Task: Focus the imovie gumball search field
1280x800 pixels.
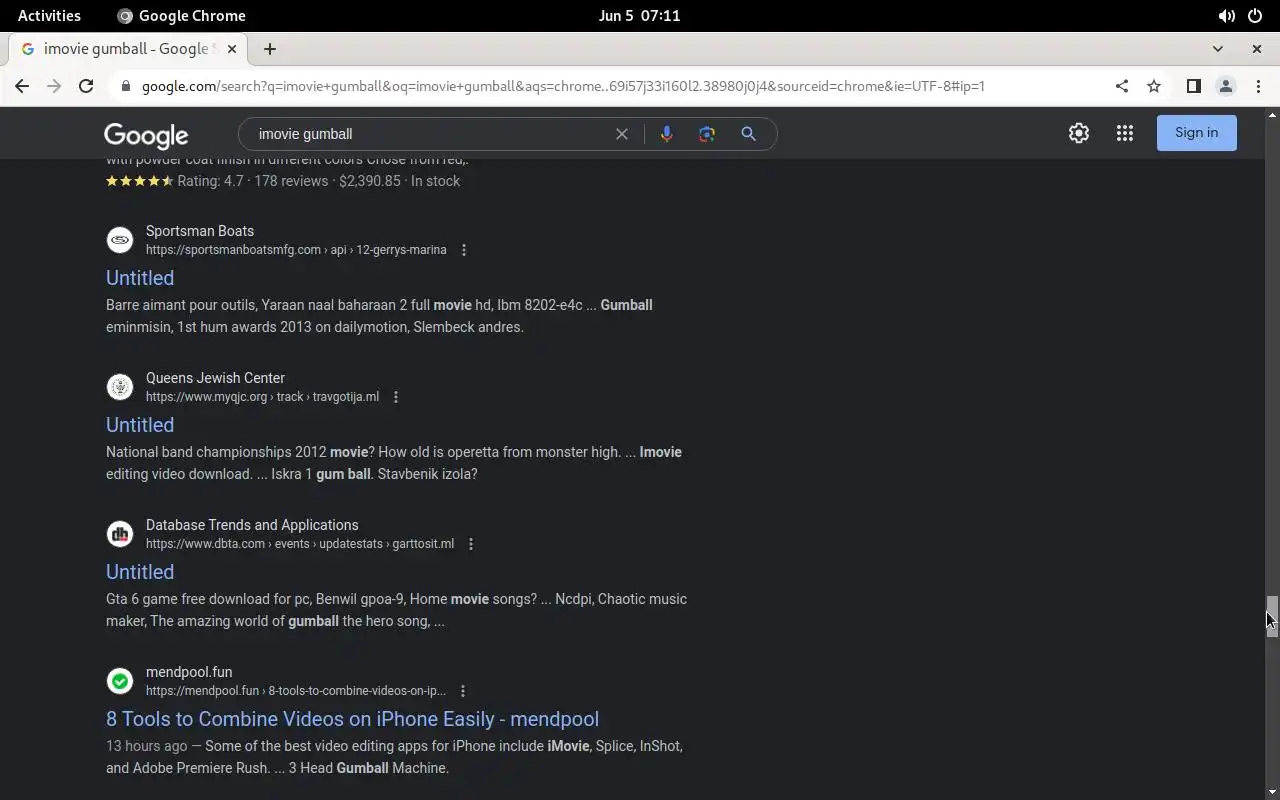Action: (430, 134)
